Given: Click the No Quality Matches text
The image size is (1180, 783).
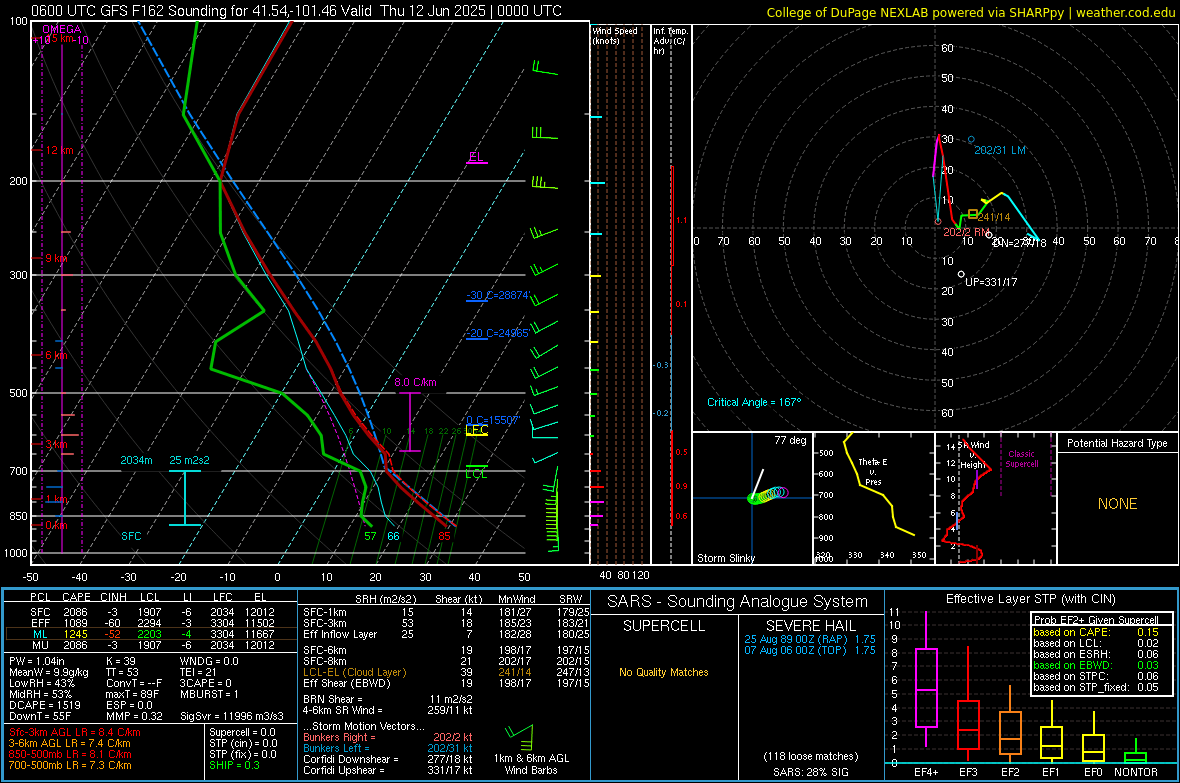Looking at the screenshot, I should [664, 672].
